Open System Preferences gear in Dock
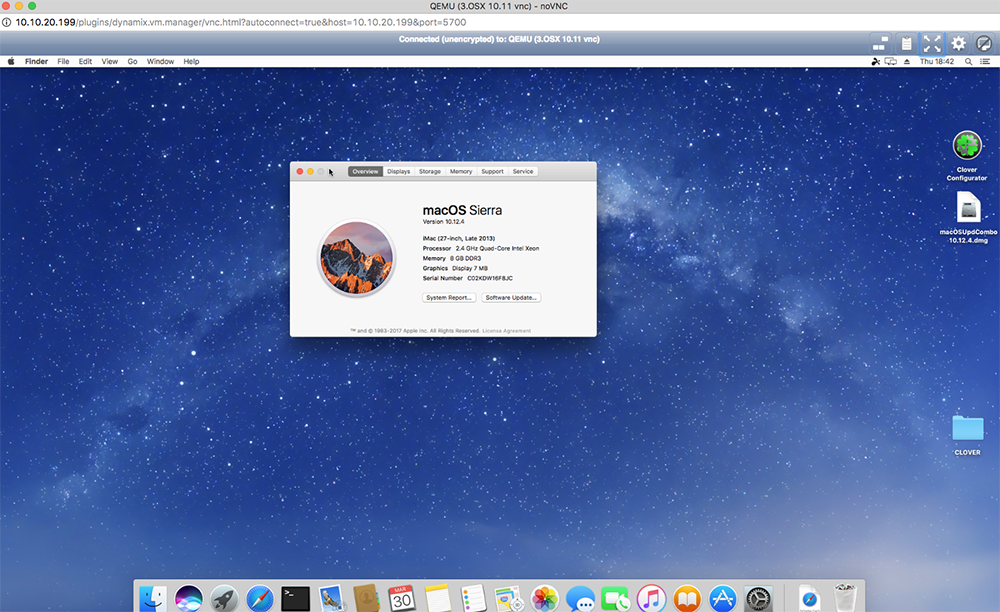This screenshot has width=1000, height=612. coord(758,599)
